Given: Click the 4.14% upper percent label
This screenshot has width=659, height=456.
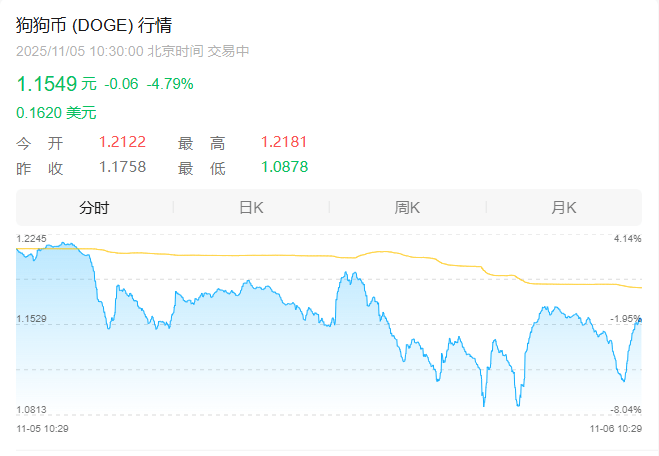Looking at the screenshot, I should coord(628,238).
